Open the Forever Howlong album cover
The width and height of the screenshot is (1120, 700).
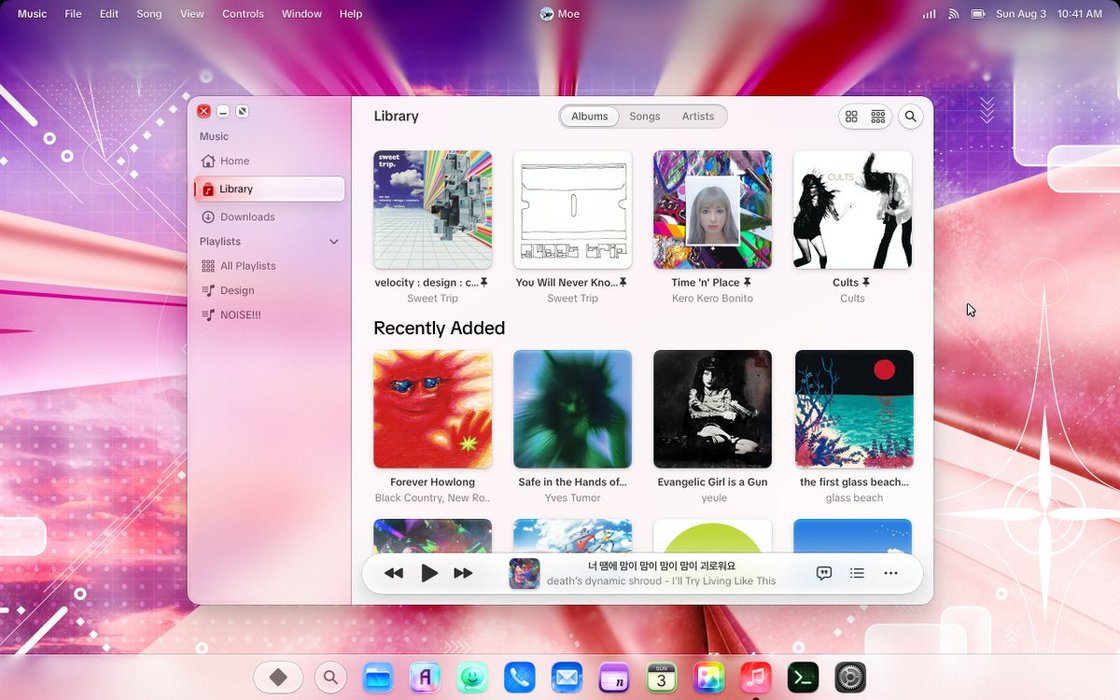click(x=433, y=409)
